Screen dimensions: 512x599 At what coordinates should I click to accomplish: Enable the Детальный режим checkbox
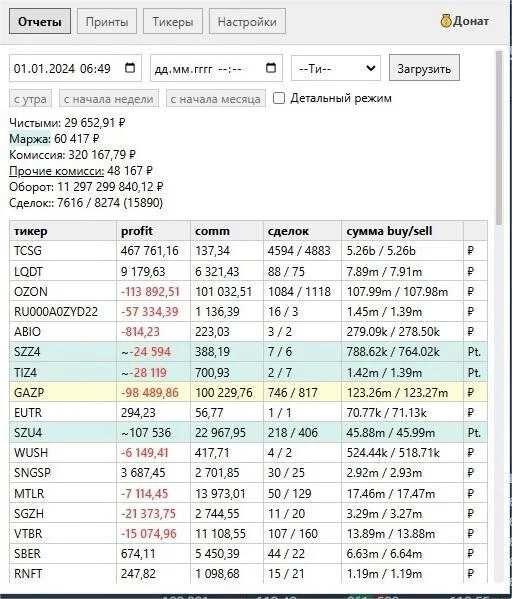point(279,98)
